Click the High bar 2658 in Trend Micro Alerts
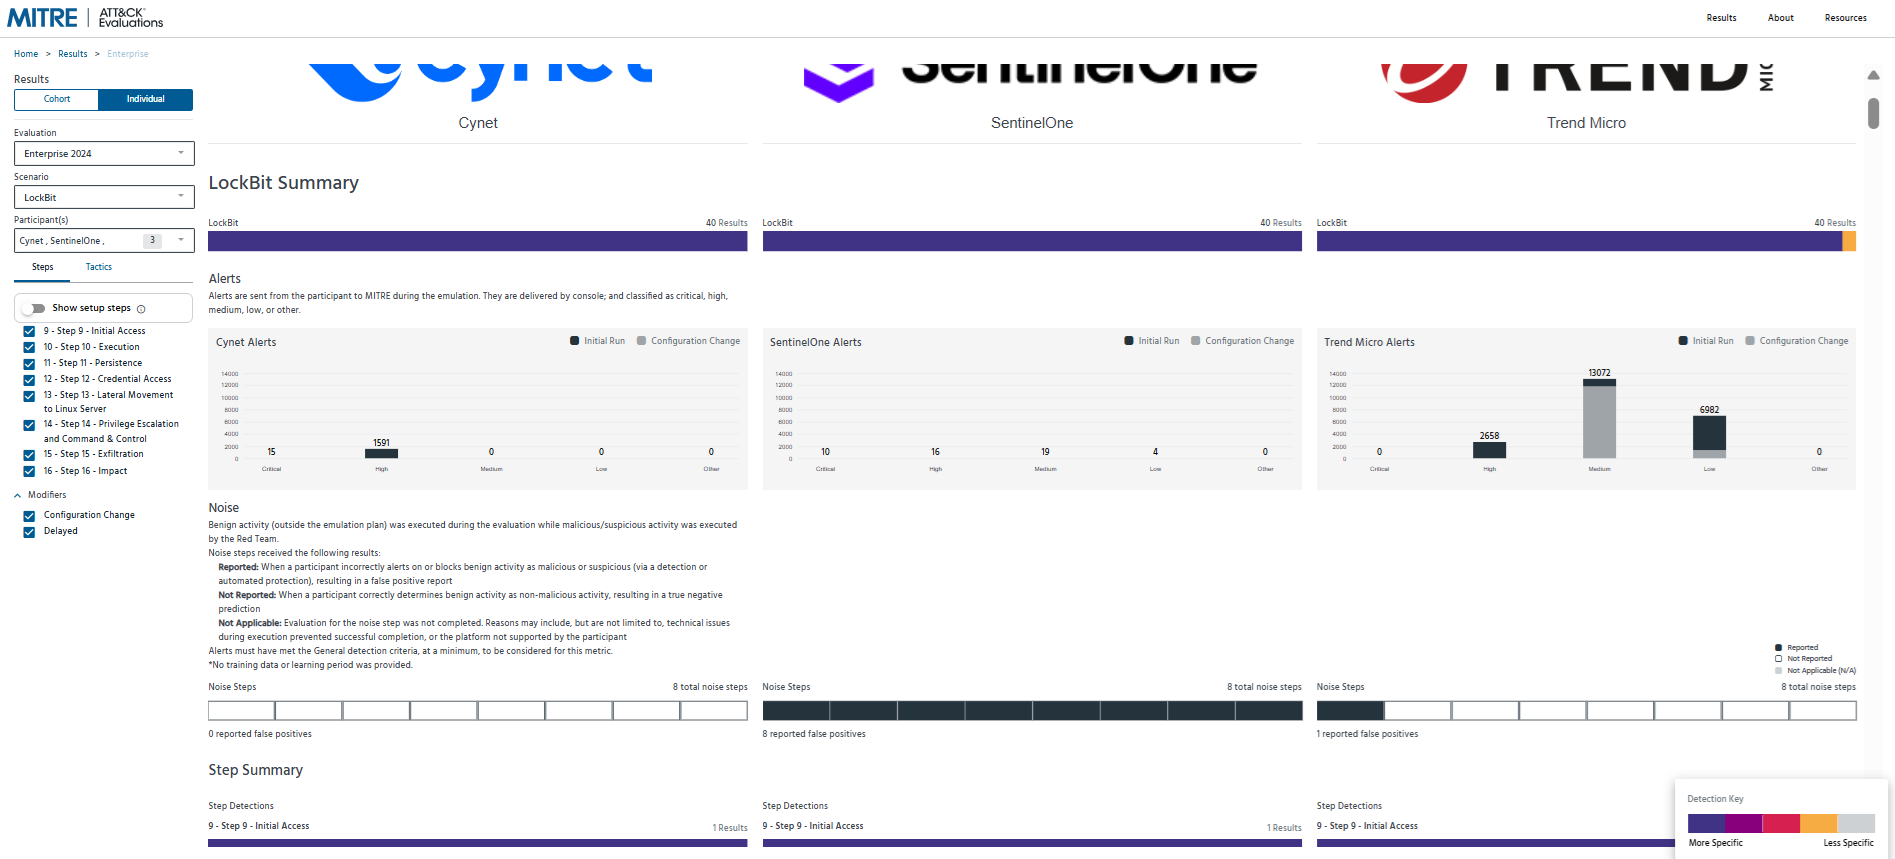Image resolution: width=1895 pixels, height=859 pixels. [x=1489, y=450]
